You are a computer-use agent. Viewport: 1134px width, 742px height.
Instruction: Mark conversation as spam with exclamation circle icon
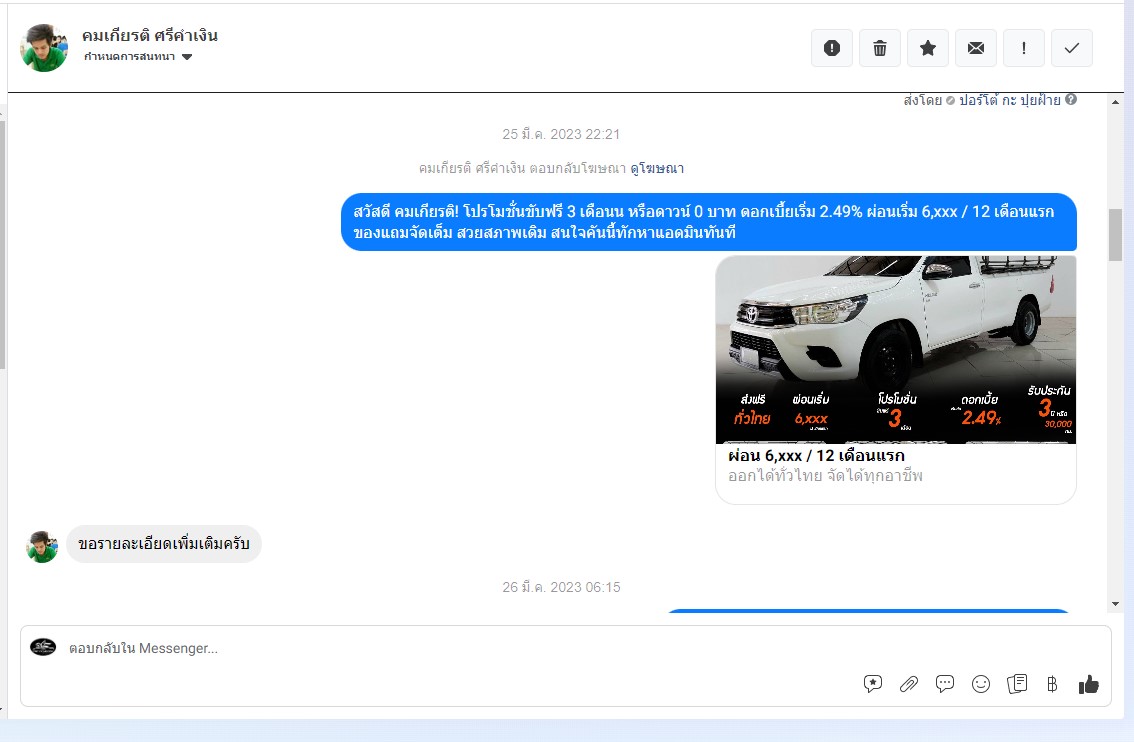click(832, 48)
